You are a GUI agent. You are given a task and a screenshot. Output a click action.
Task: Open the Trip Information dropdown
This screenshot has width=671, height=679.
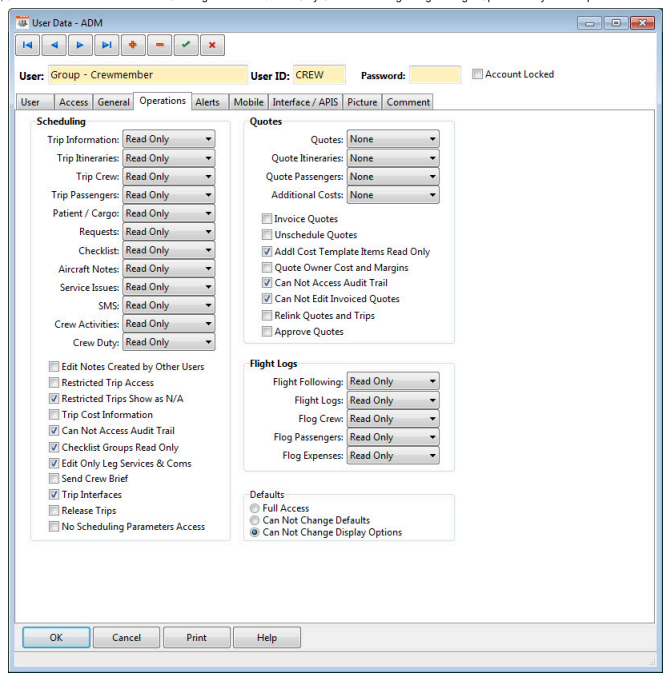click(168, 140)
